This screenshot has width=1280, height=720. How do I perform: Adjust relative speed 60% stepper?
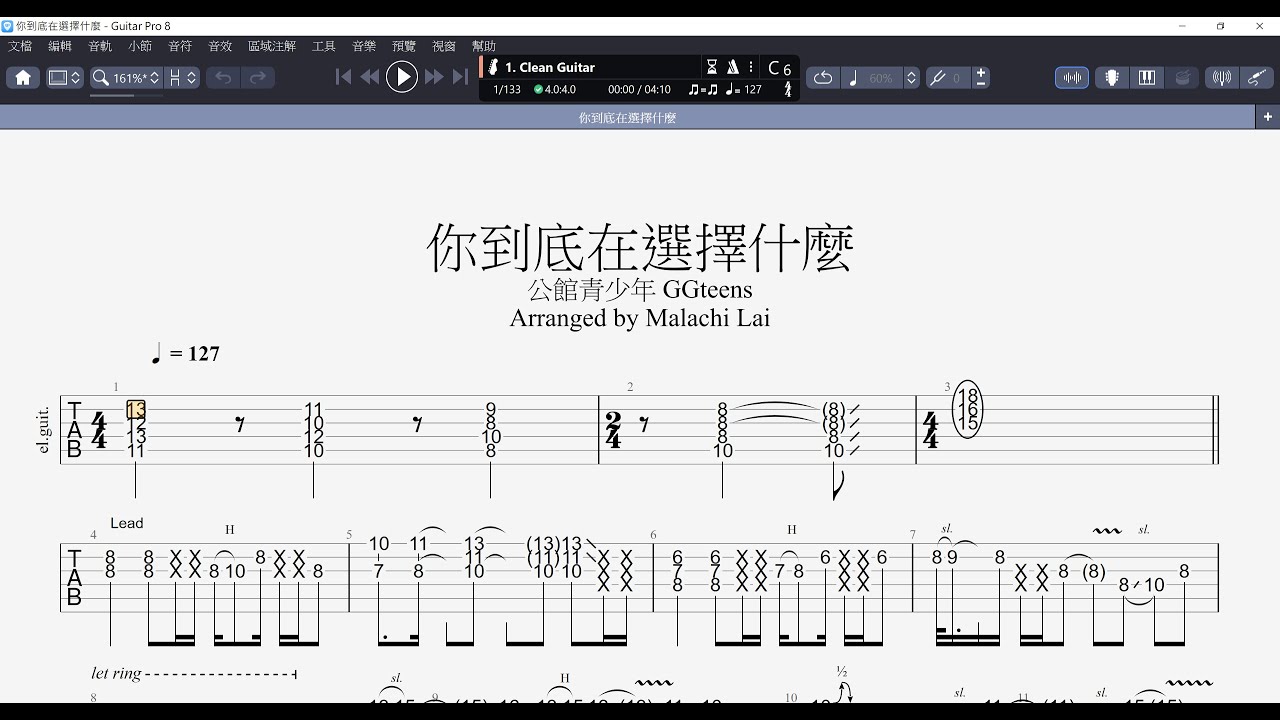pyautogui.click(x=911, y=77)
